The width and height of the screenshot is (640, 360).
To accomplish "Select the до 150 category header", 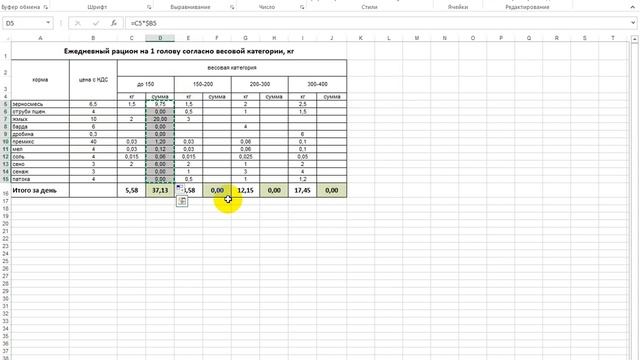I will tap(146, 84).
